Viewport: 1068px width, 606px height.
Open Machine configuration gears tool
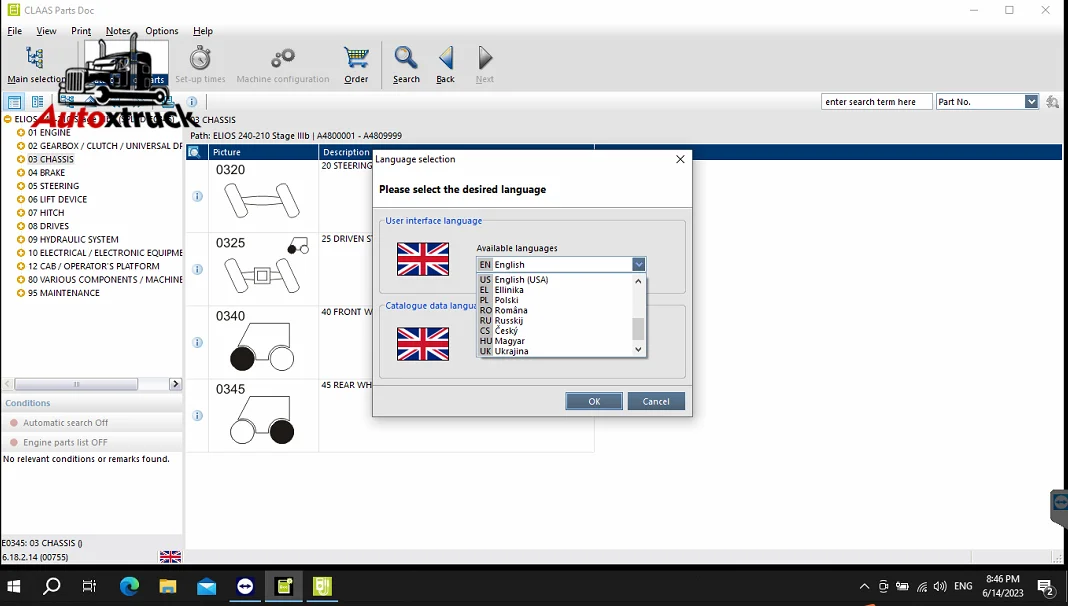pos(283,65)
